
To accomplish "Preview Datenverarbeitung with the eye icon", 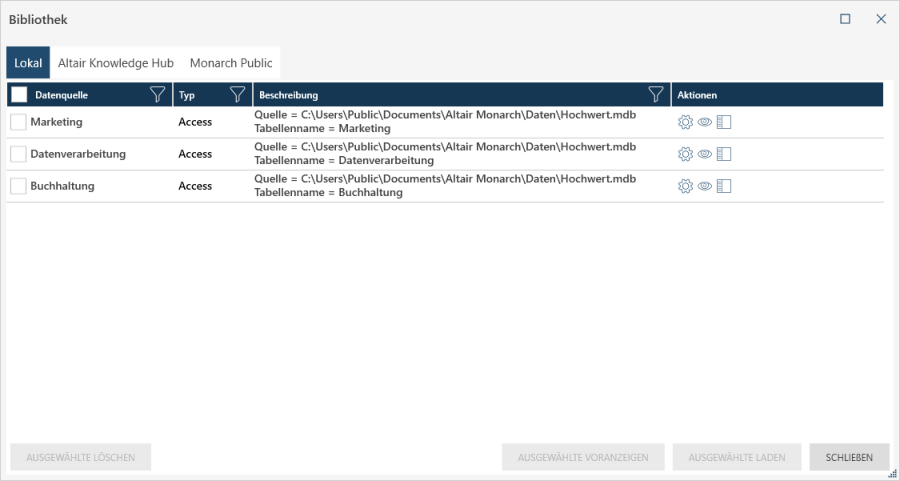I will click(705, 154).
